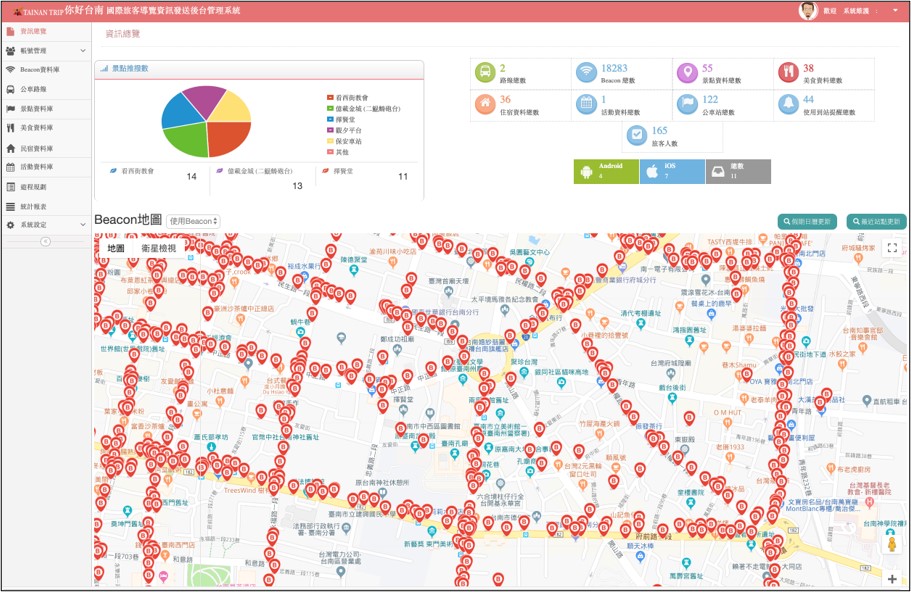Click the 假期日曆更新 button

click(807, 221)
